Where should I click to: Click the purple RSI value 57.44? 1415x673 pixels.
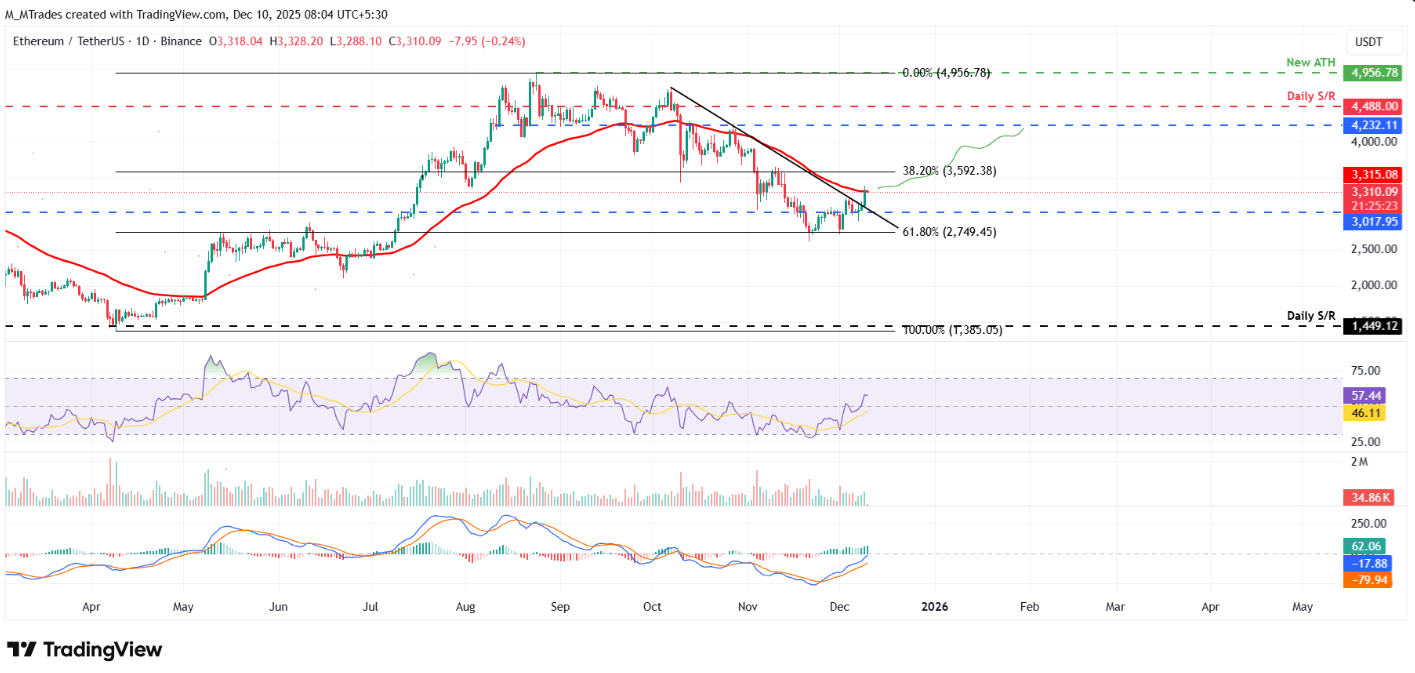1368,396
